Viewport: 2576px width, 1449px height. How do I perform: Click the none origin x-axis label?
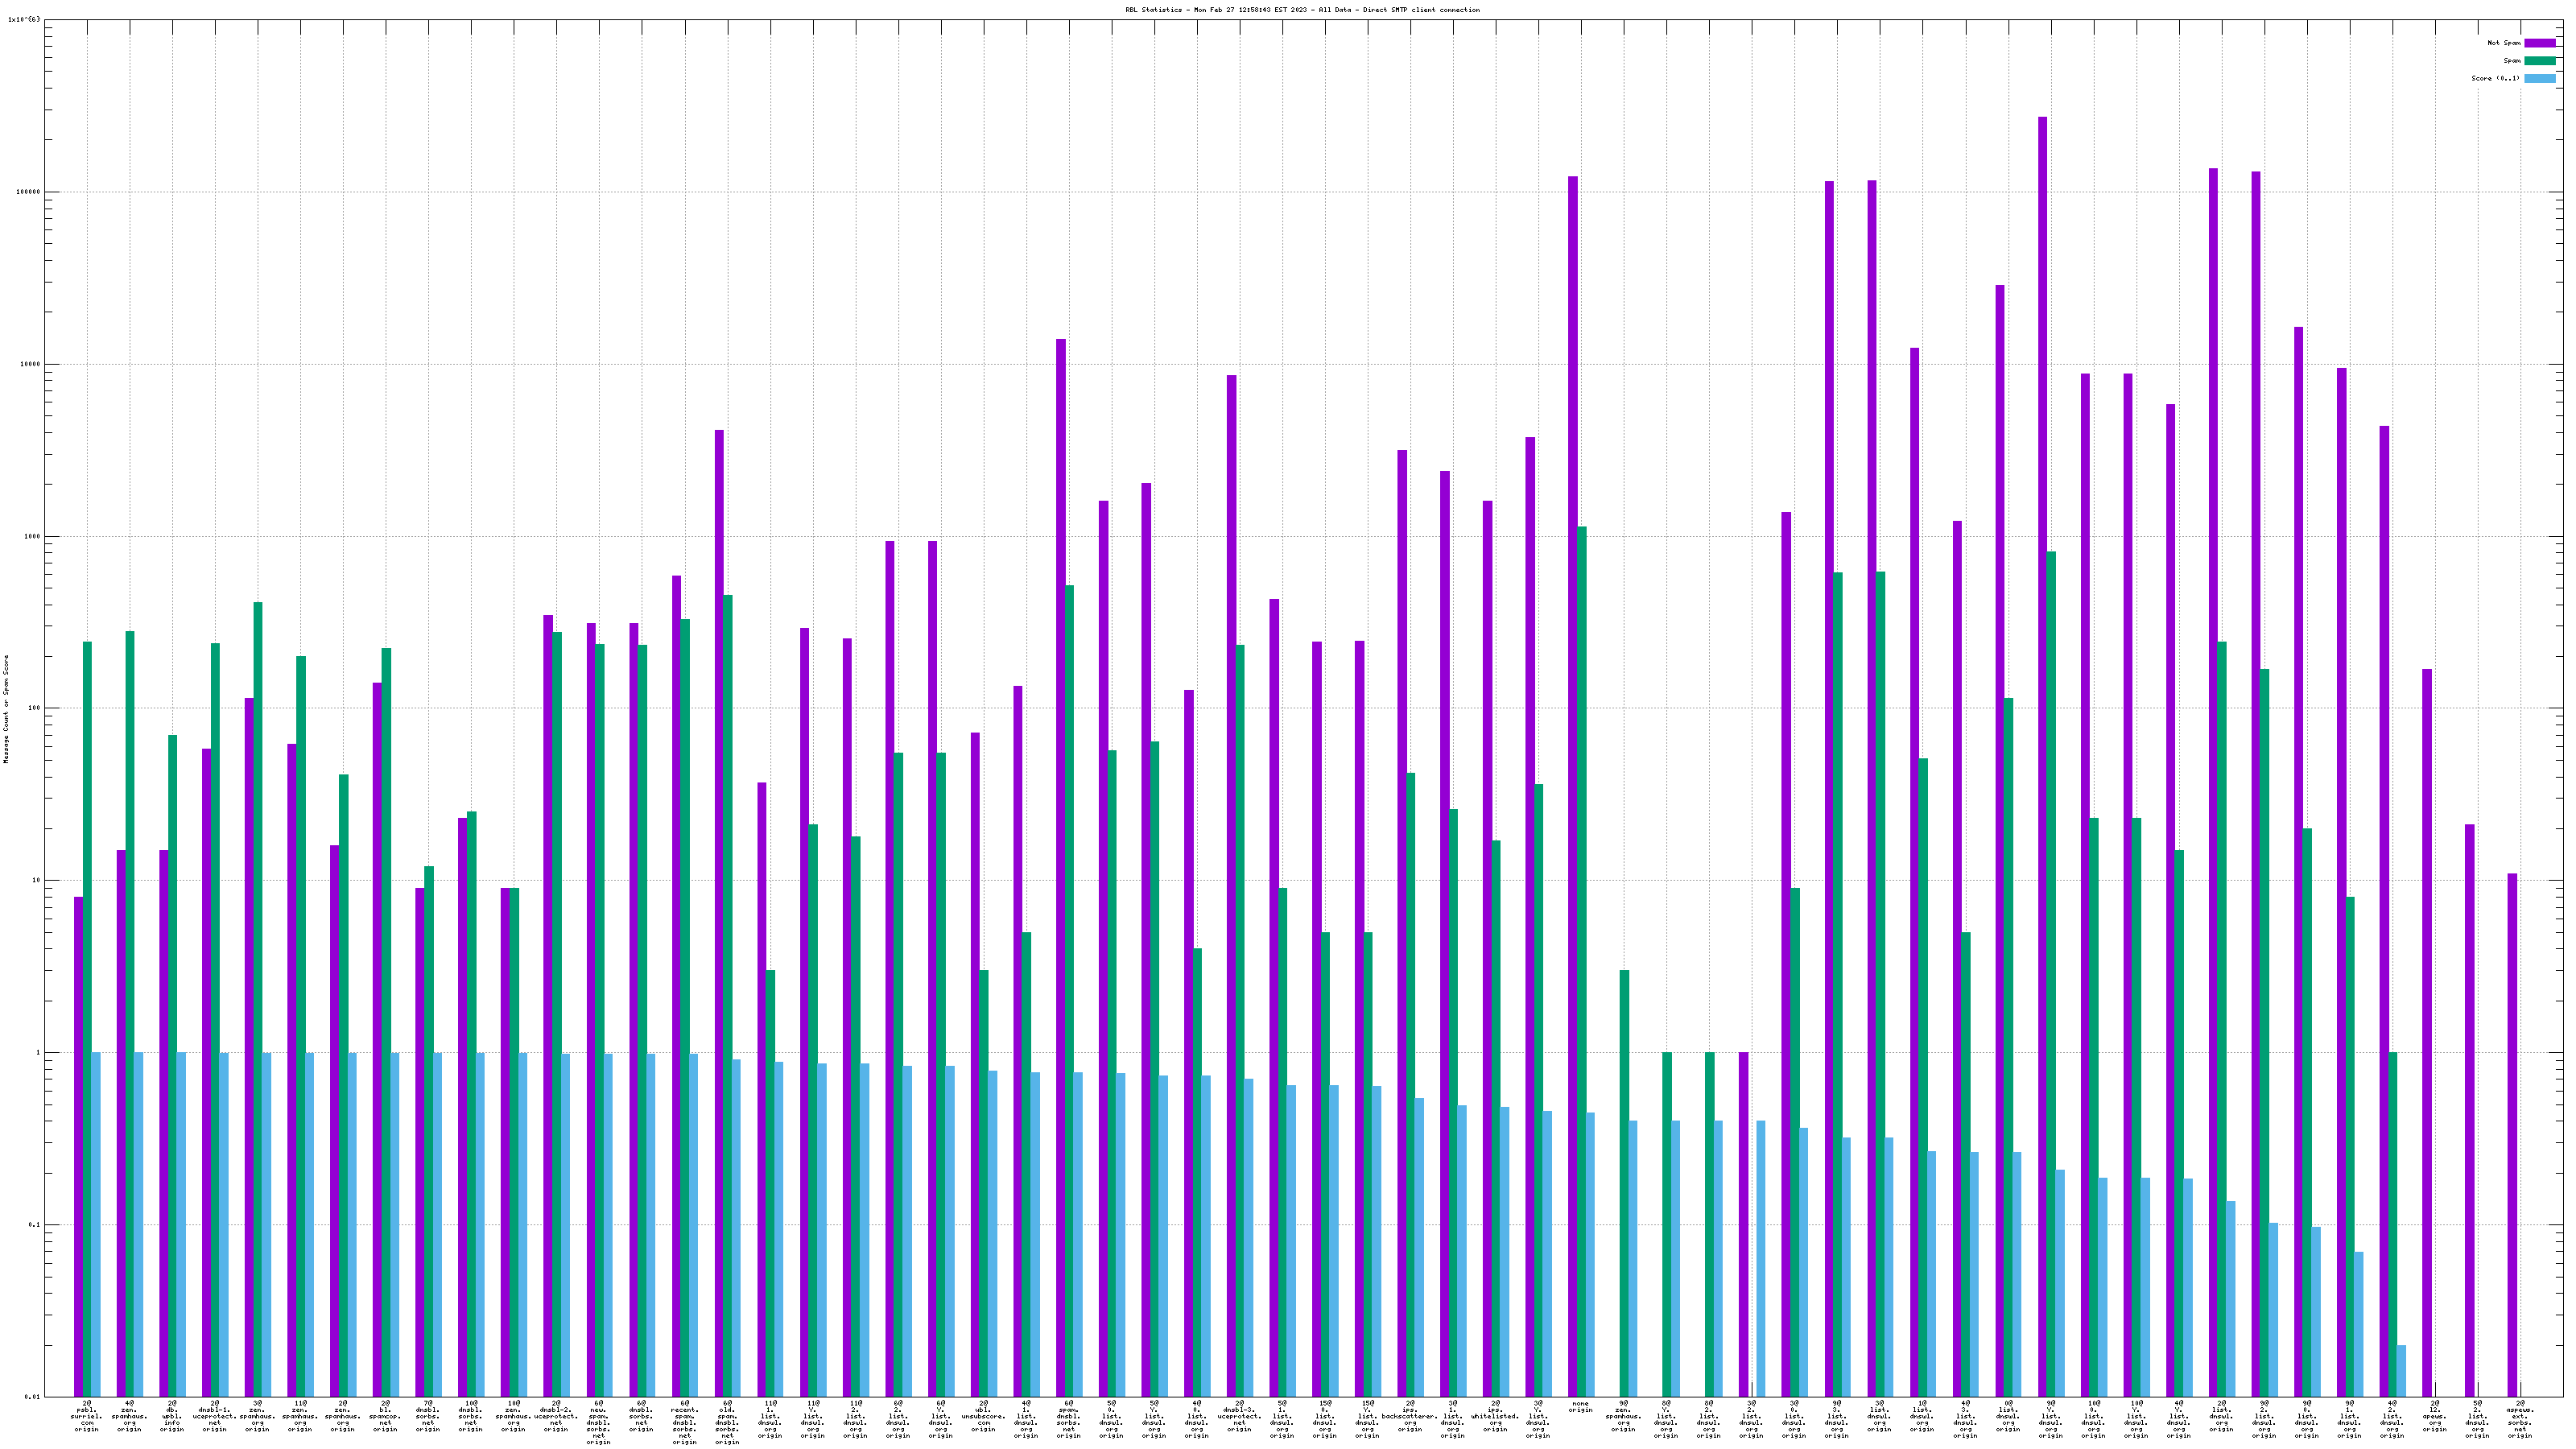(1580, 1407)
